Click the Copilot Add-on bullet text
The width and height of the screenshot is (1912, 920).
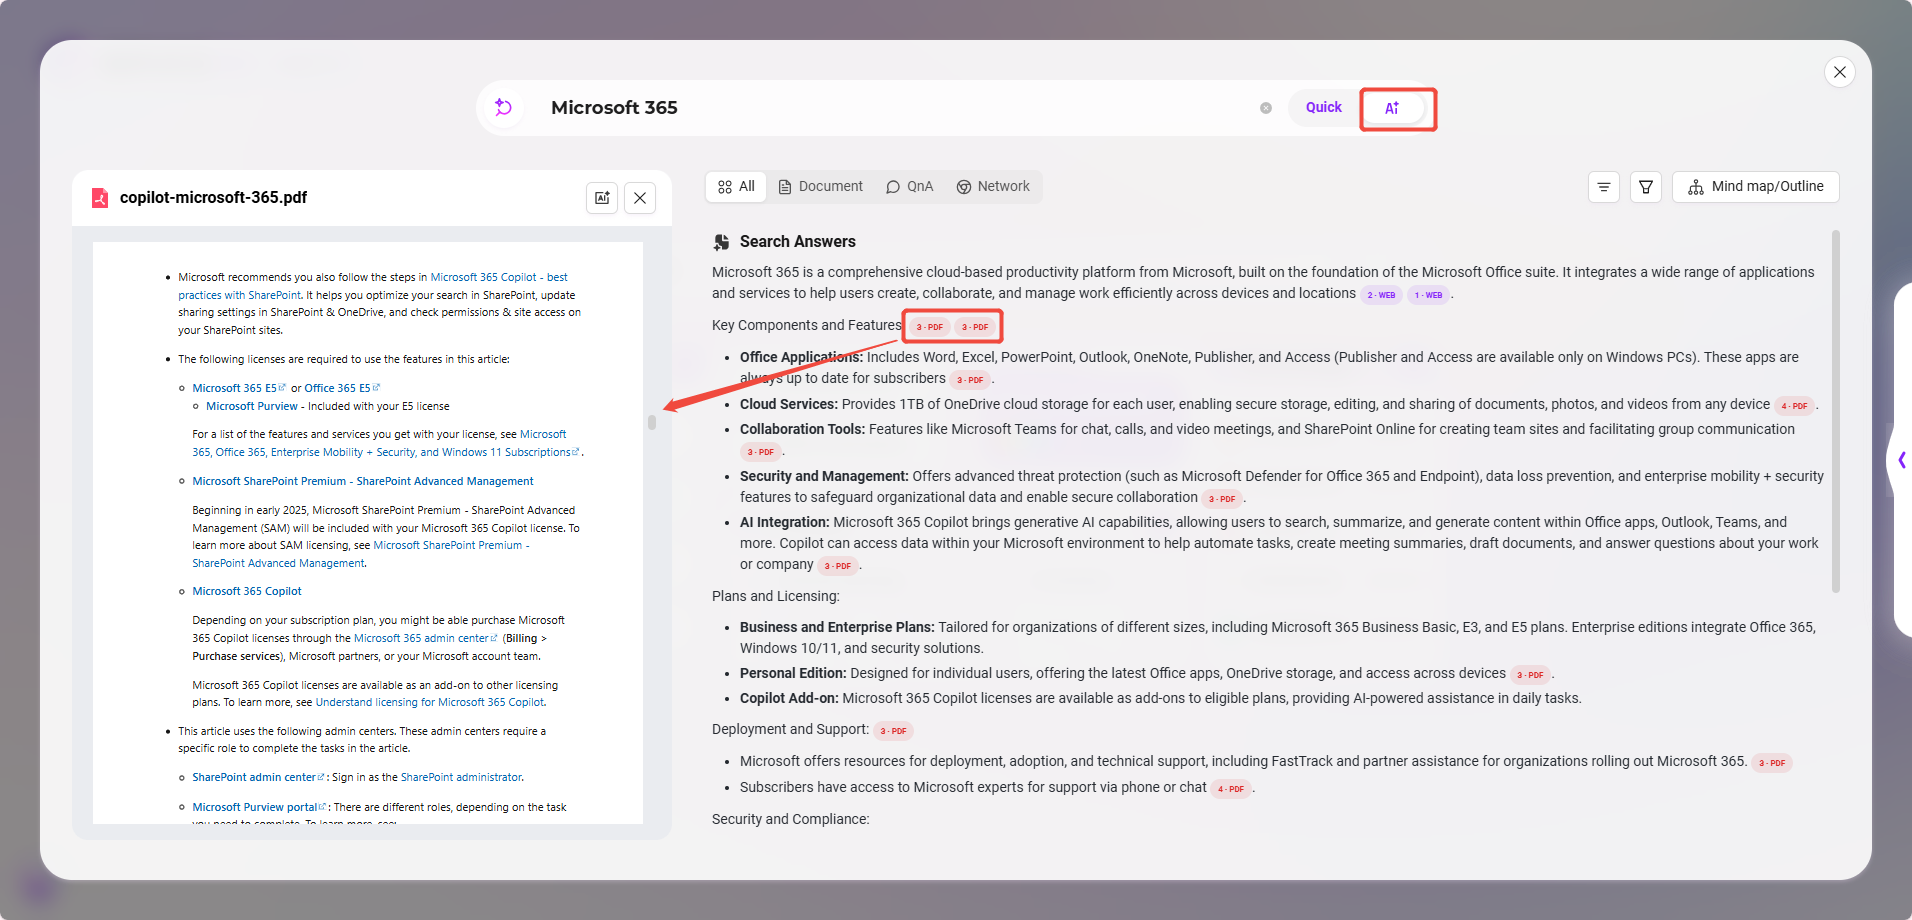(x=1160, y=698)
